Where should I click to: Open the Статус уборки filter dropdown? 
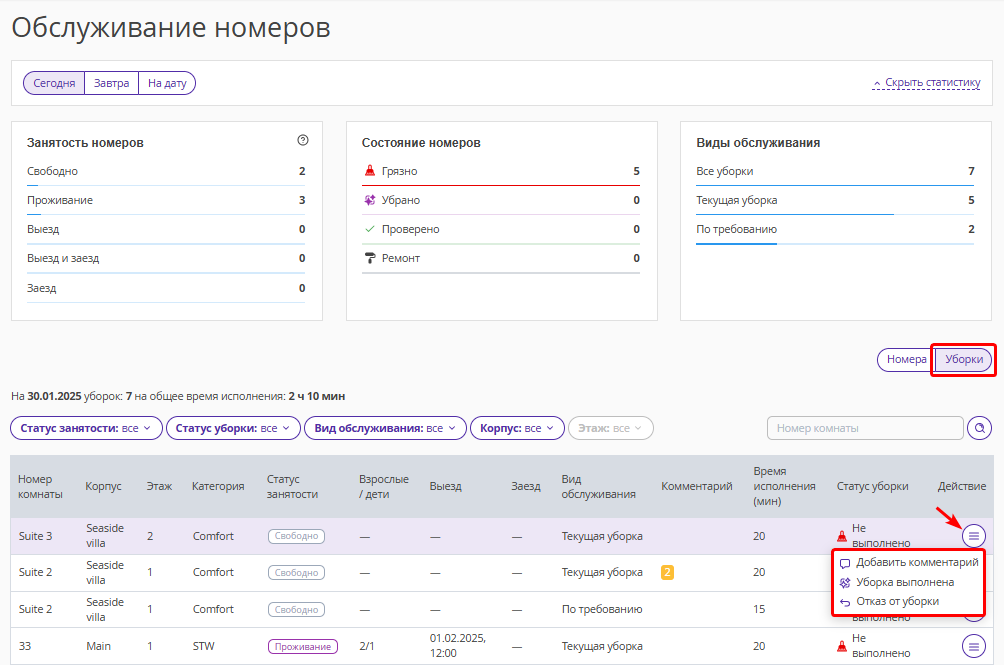coord(233,428)
